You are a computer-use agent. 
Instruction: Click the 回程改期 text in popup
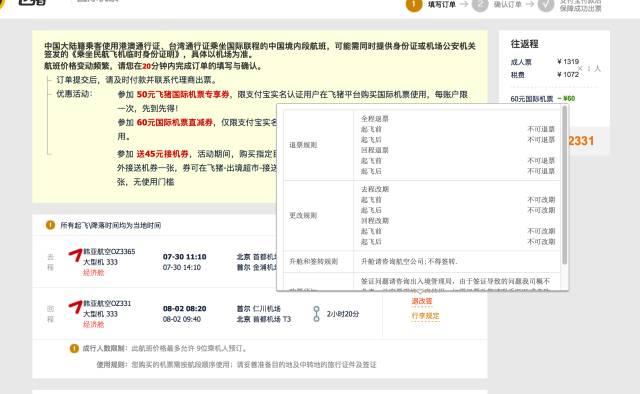point(375,220)
